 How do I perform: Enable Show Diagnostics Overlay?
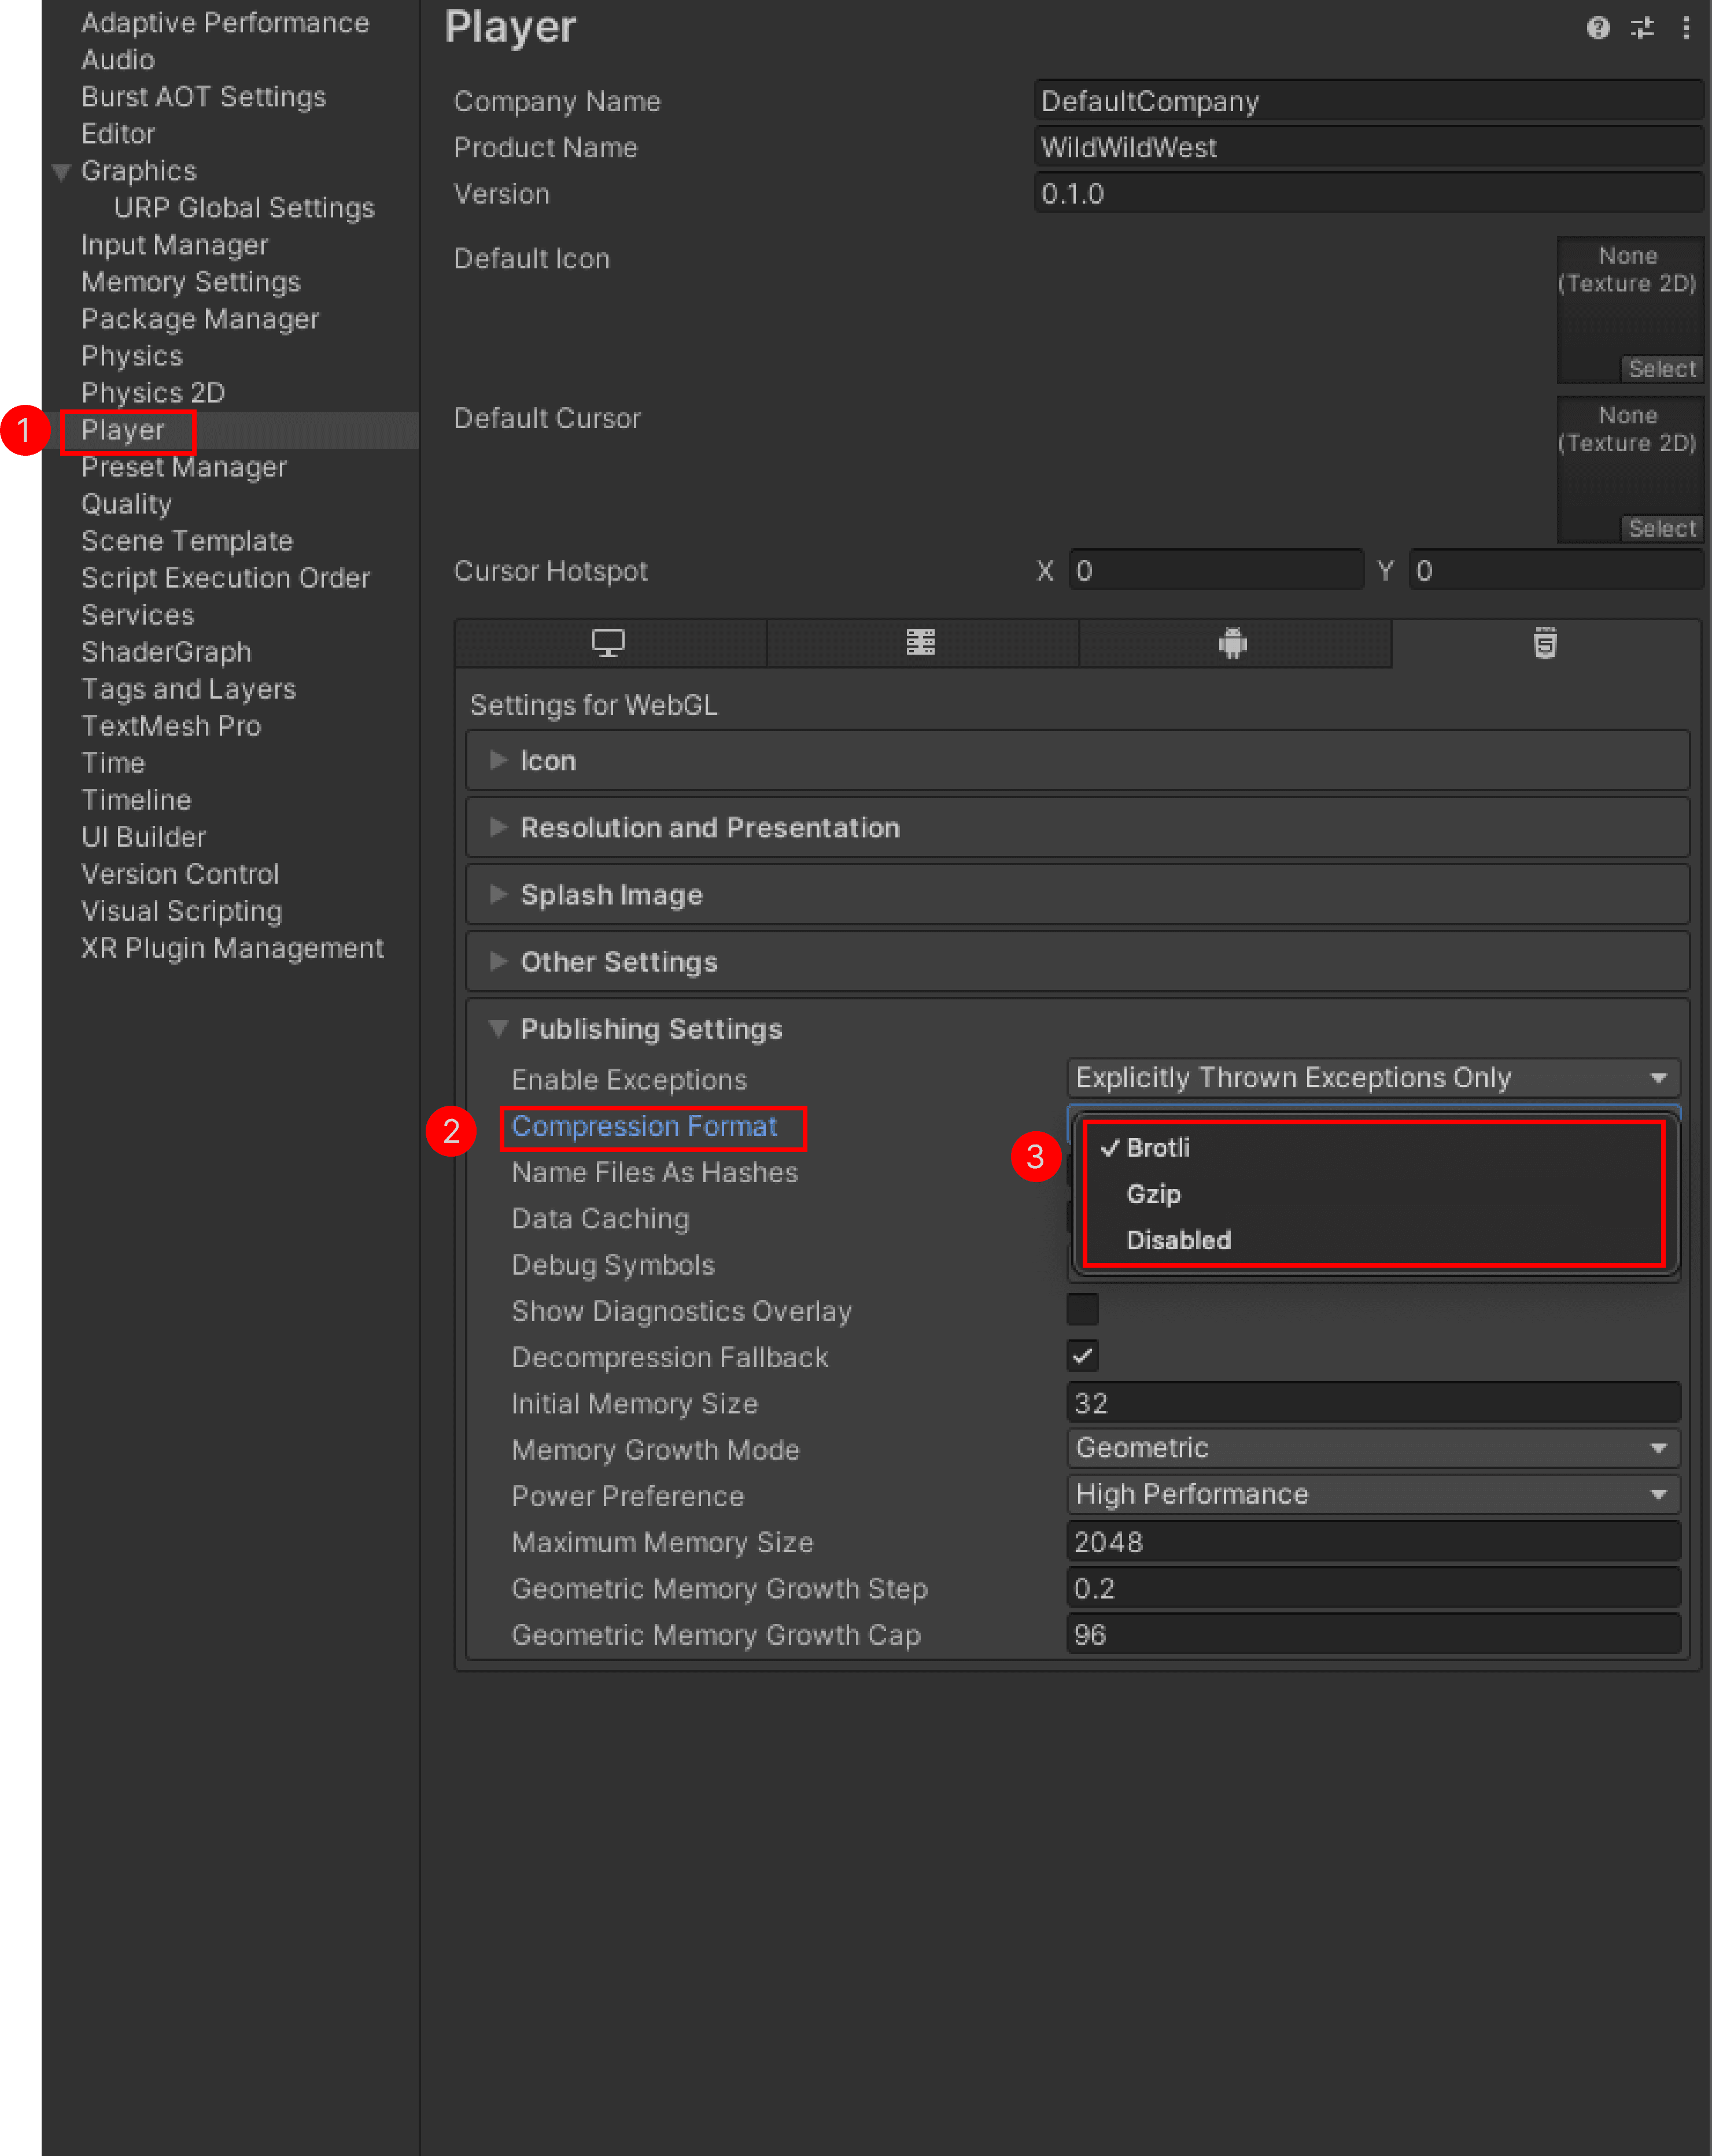(1082, 1310)
